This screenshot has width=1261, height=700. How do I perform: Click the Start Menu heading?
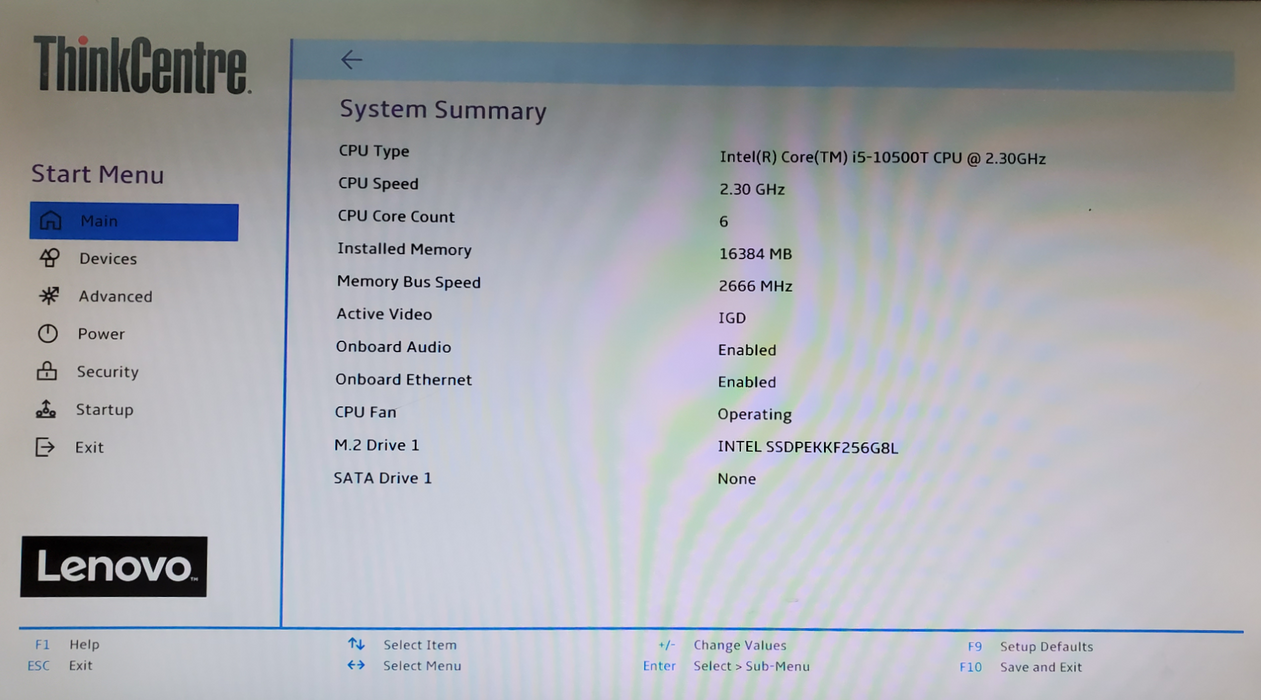[97, 174]
